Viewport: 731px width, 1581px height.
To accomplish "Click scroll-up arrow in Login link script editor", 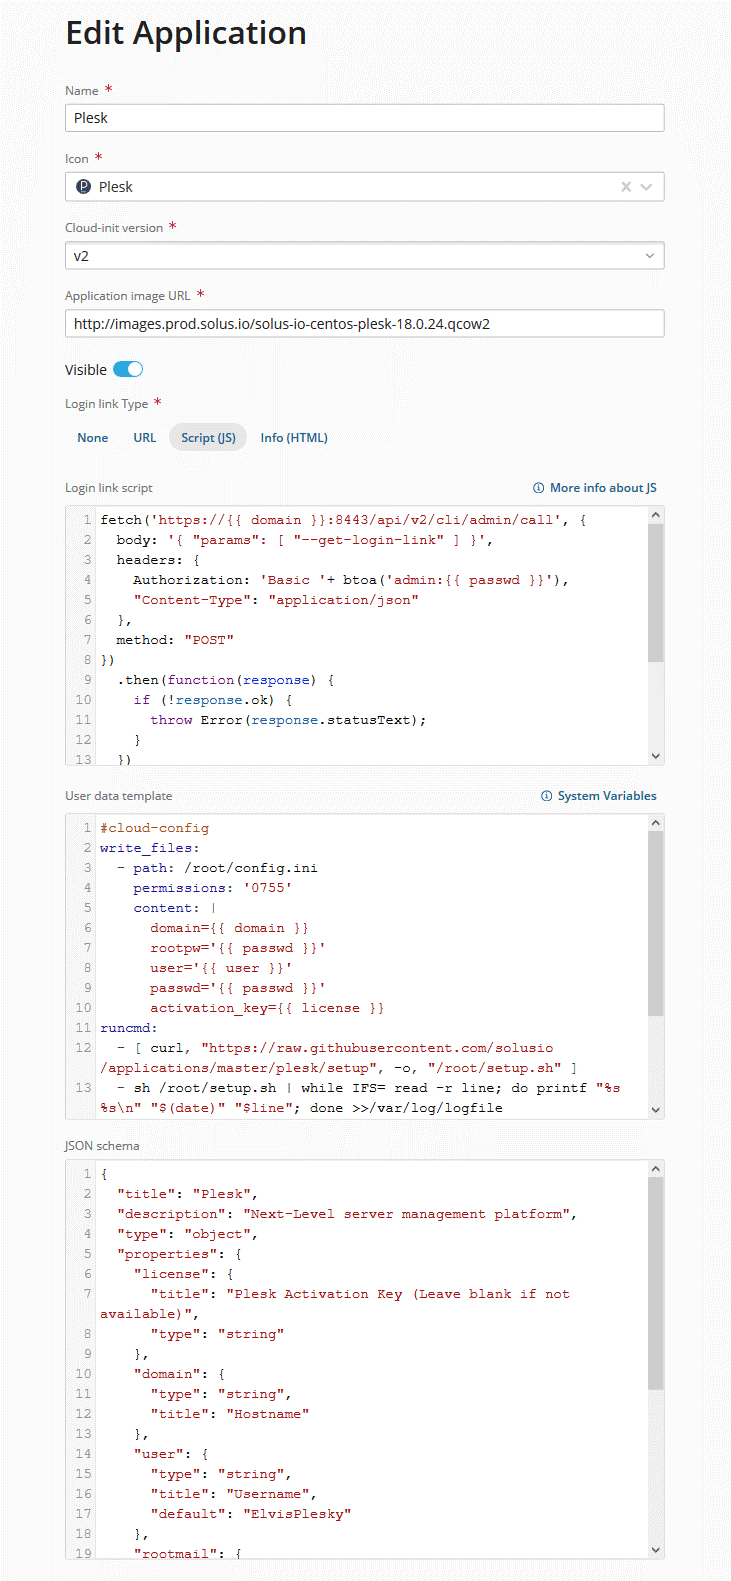I will click(656, 515).
